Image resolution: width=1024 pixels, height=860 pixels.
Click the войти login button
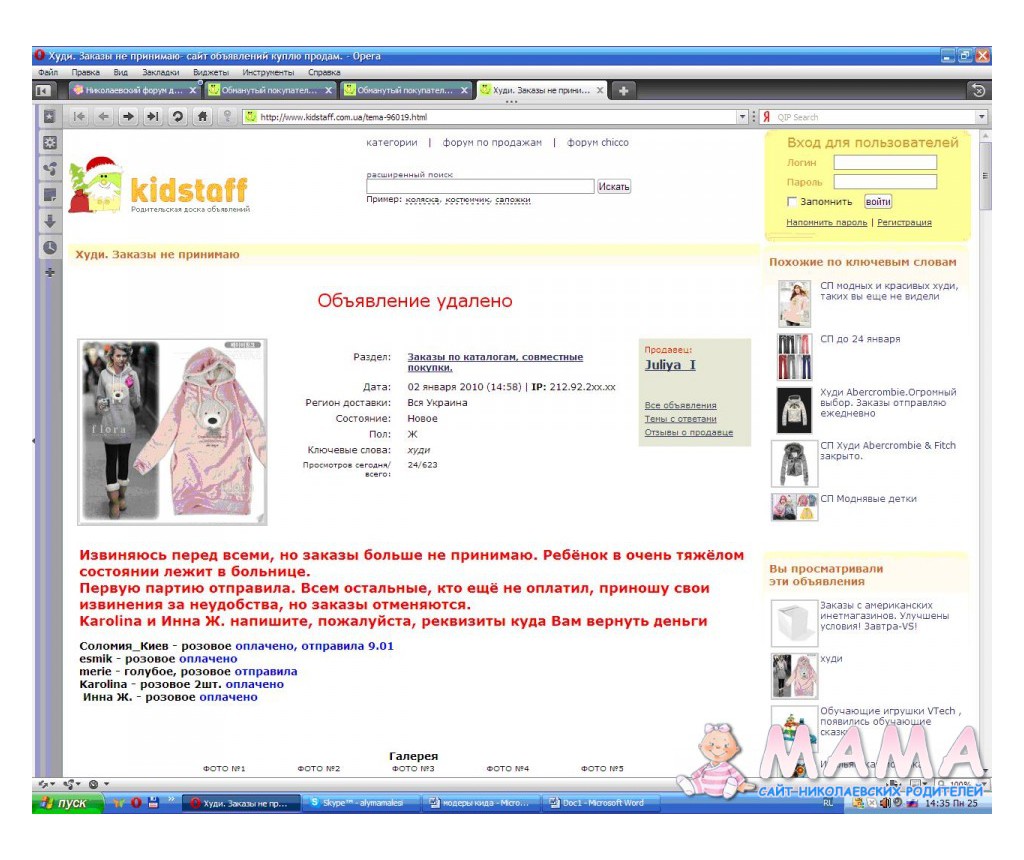pos(877,202)
